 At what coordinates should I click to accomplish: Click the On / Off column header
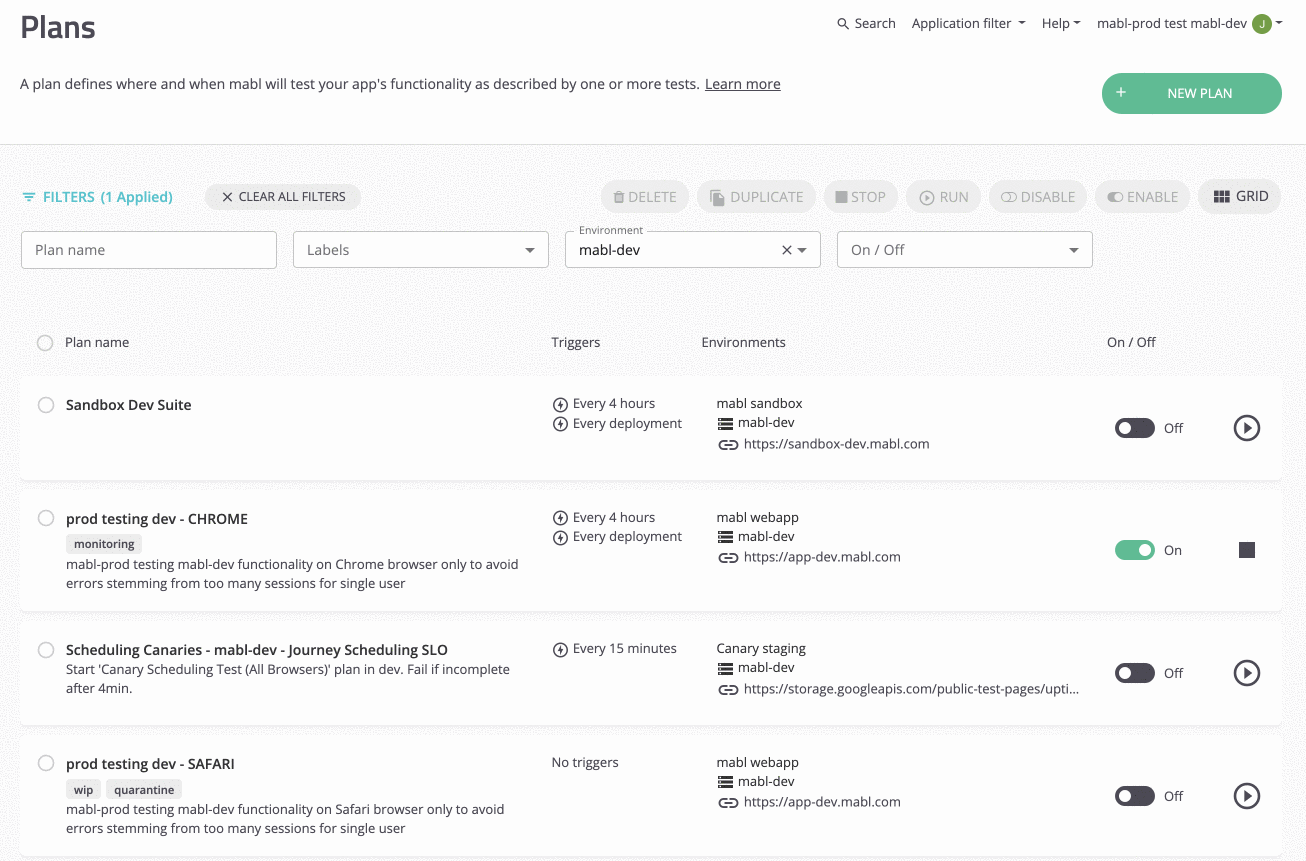(1131, 343)
